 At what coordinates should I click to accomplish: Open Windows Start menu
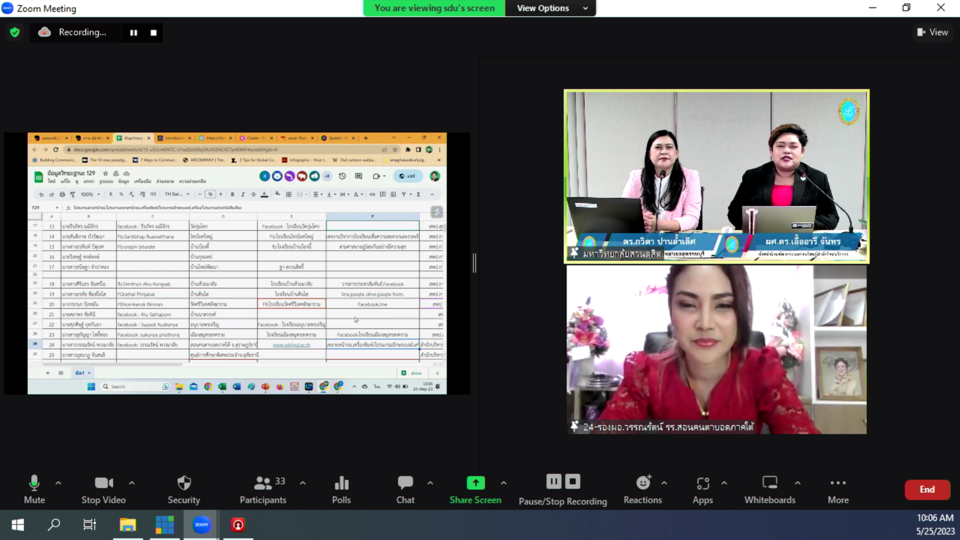click(18, 525)
